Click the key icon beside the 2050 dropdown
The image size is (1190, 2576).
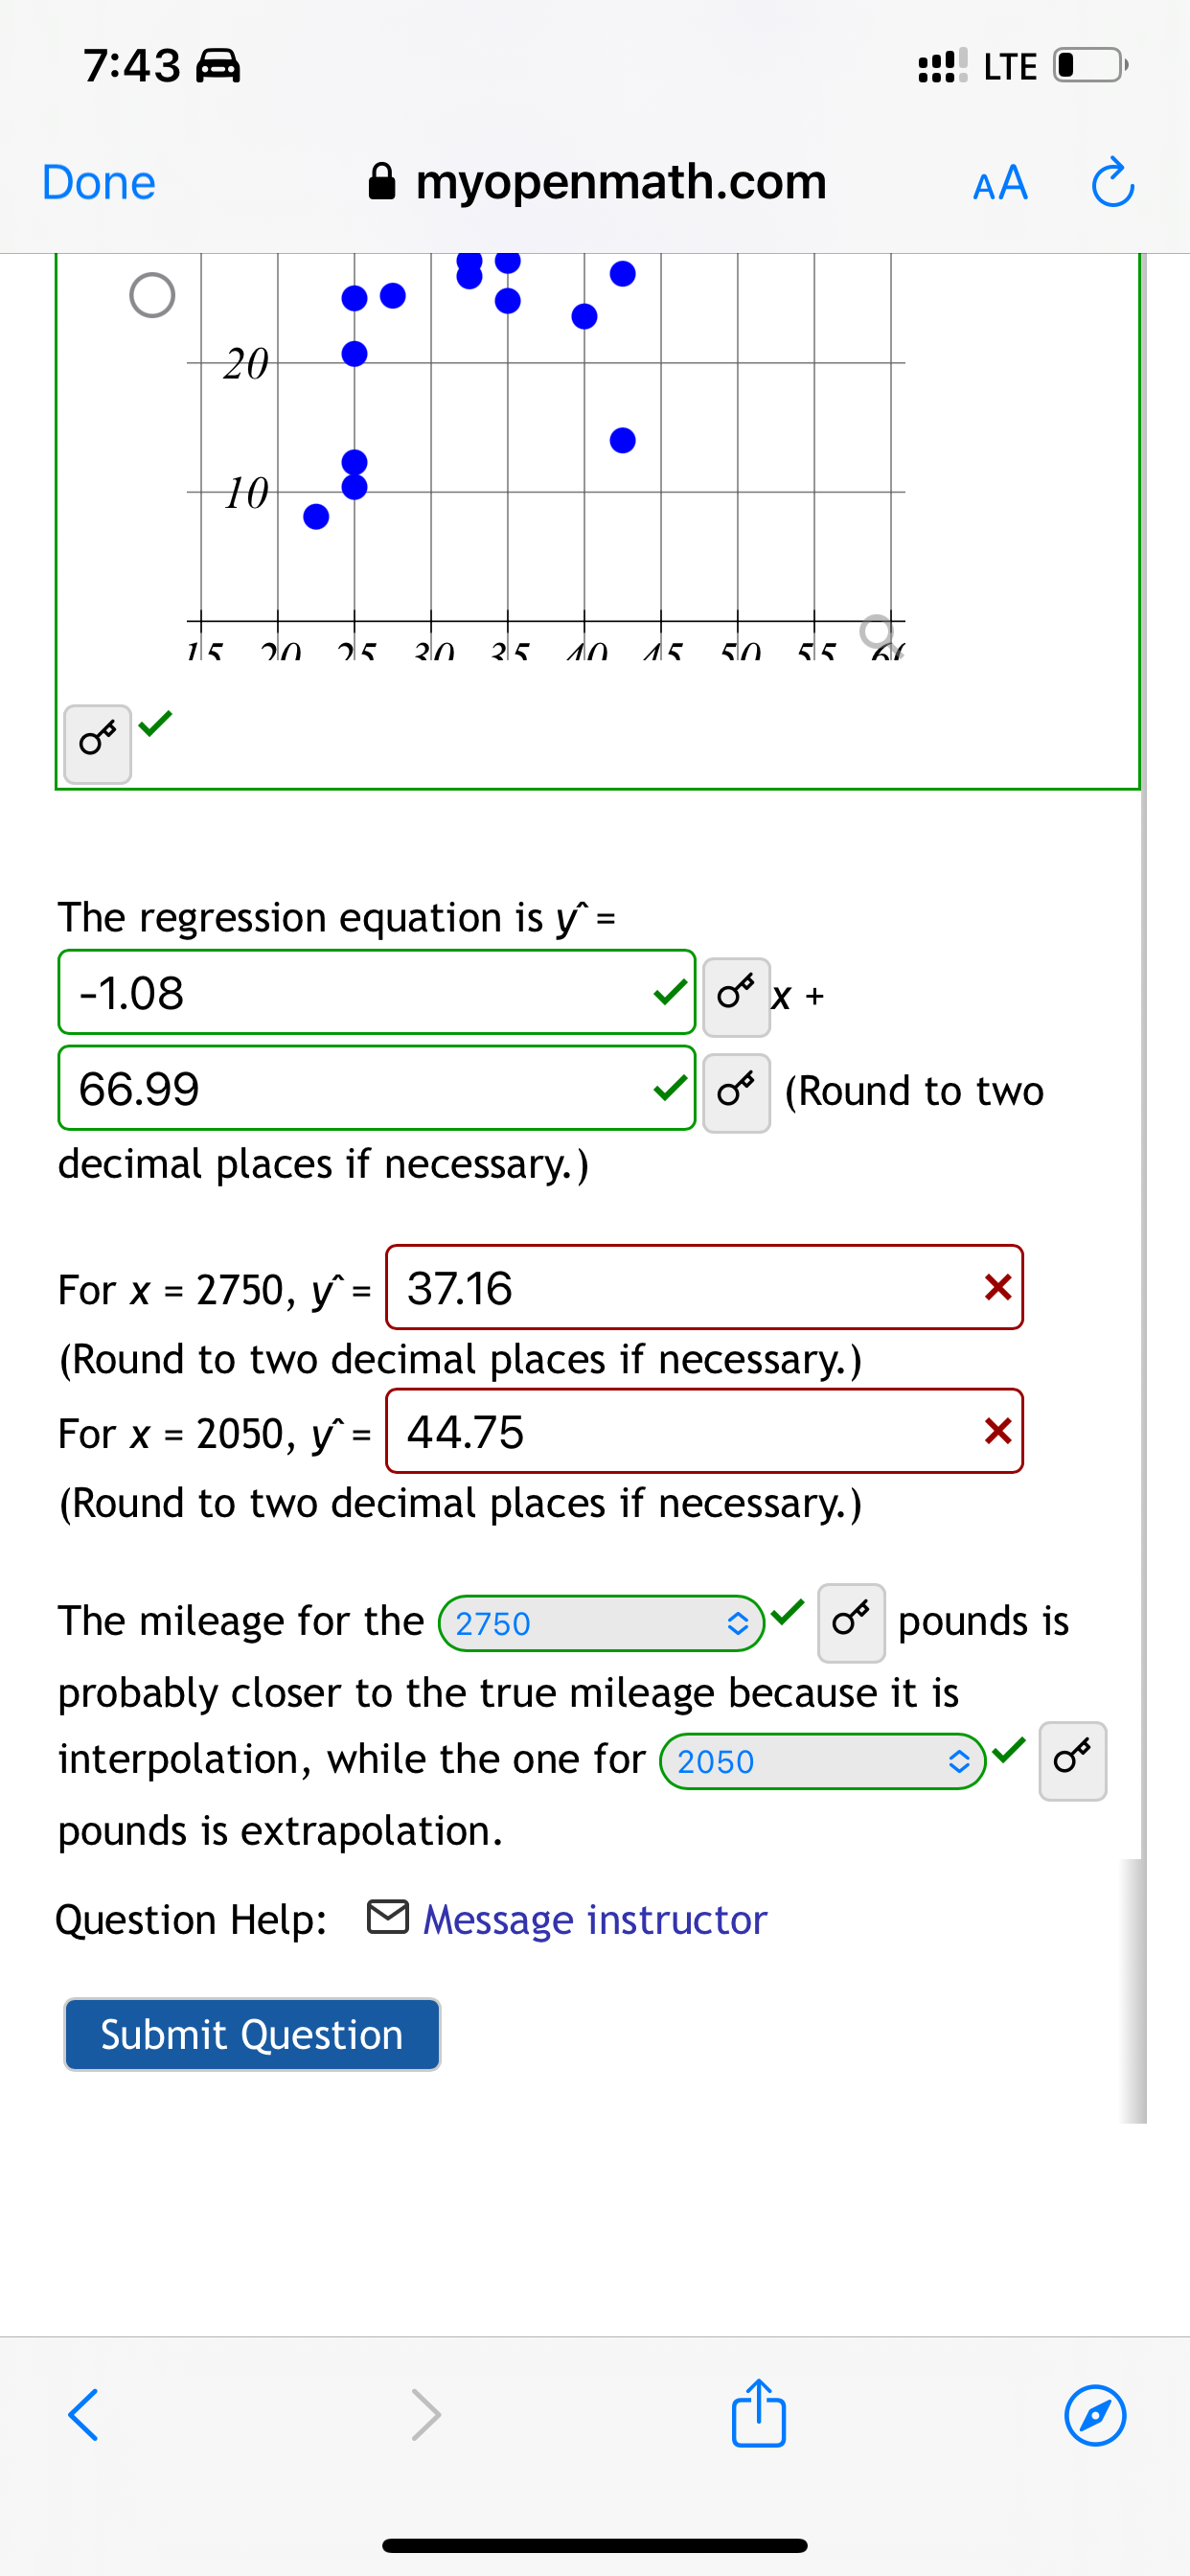(1072, 1761)
